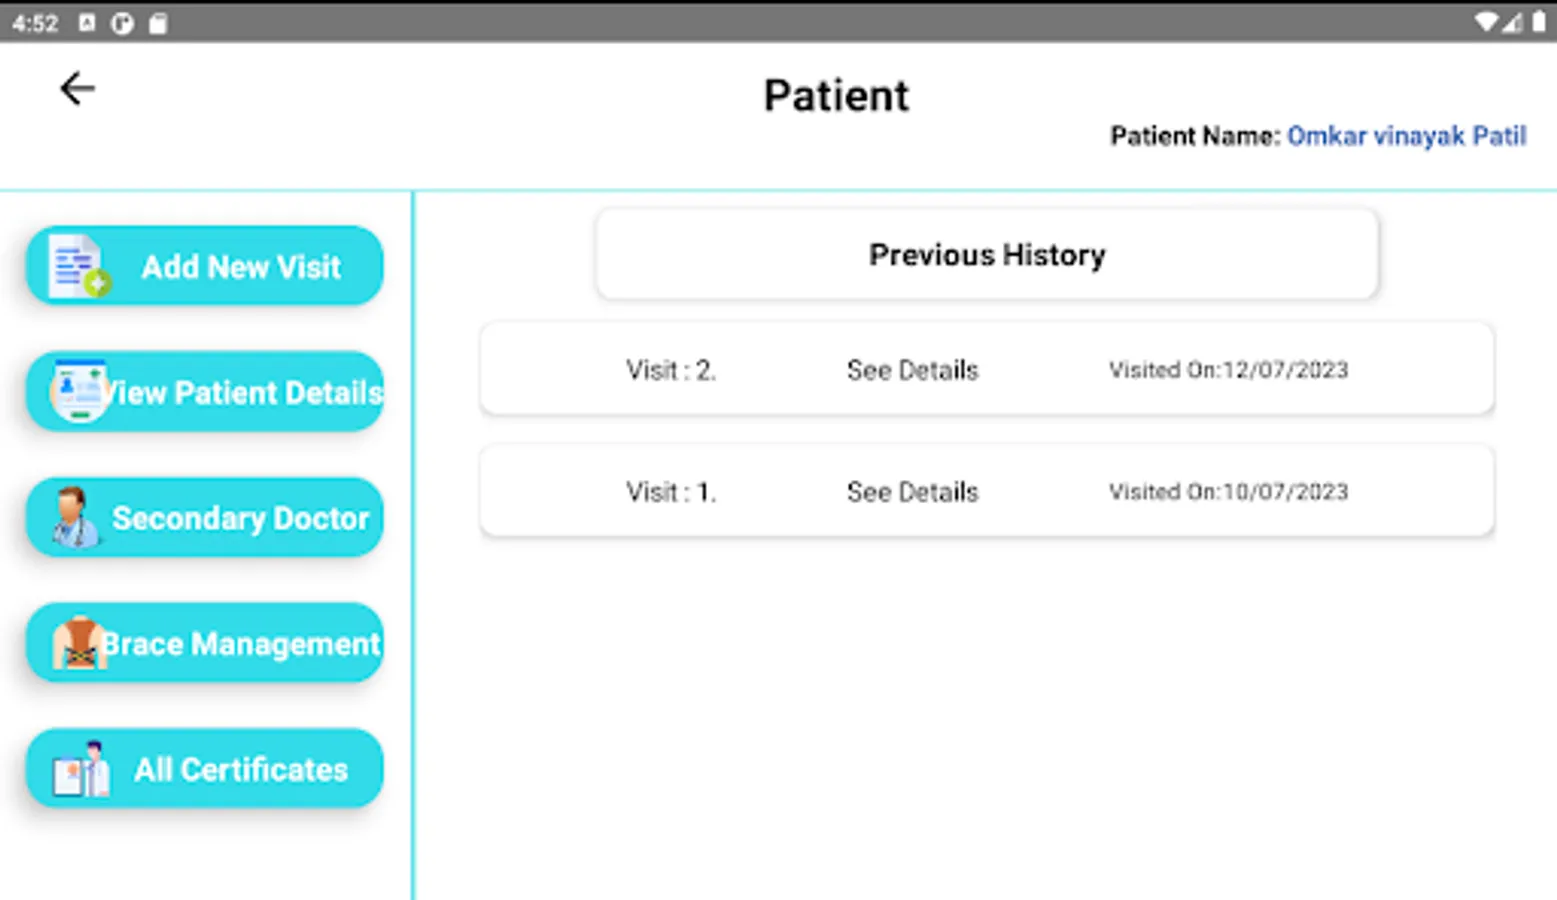Tap the visit date 12/07/2023

[1228, 370]
